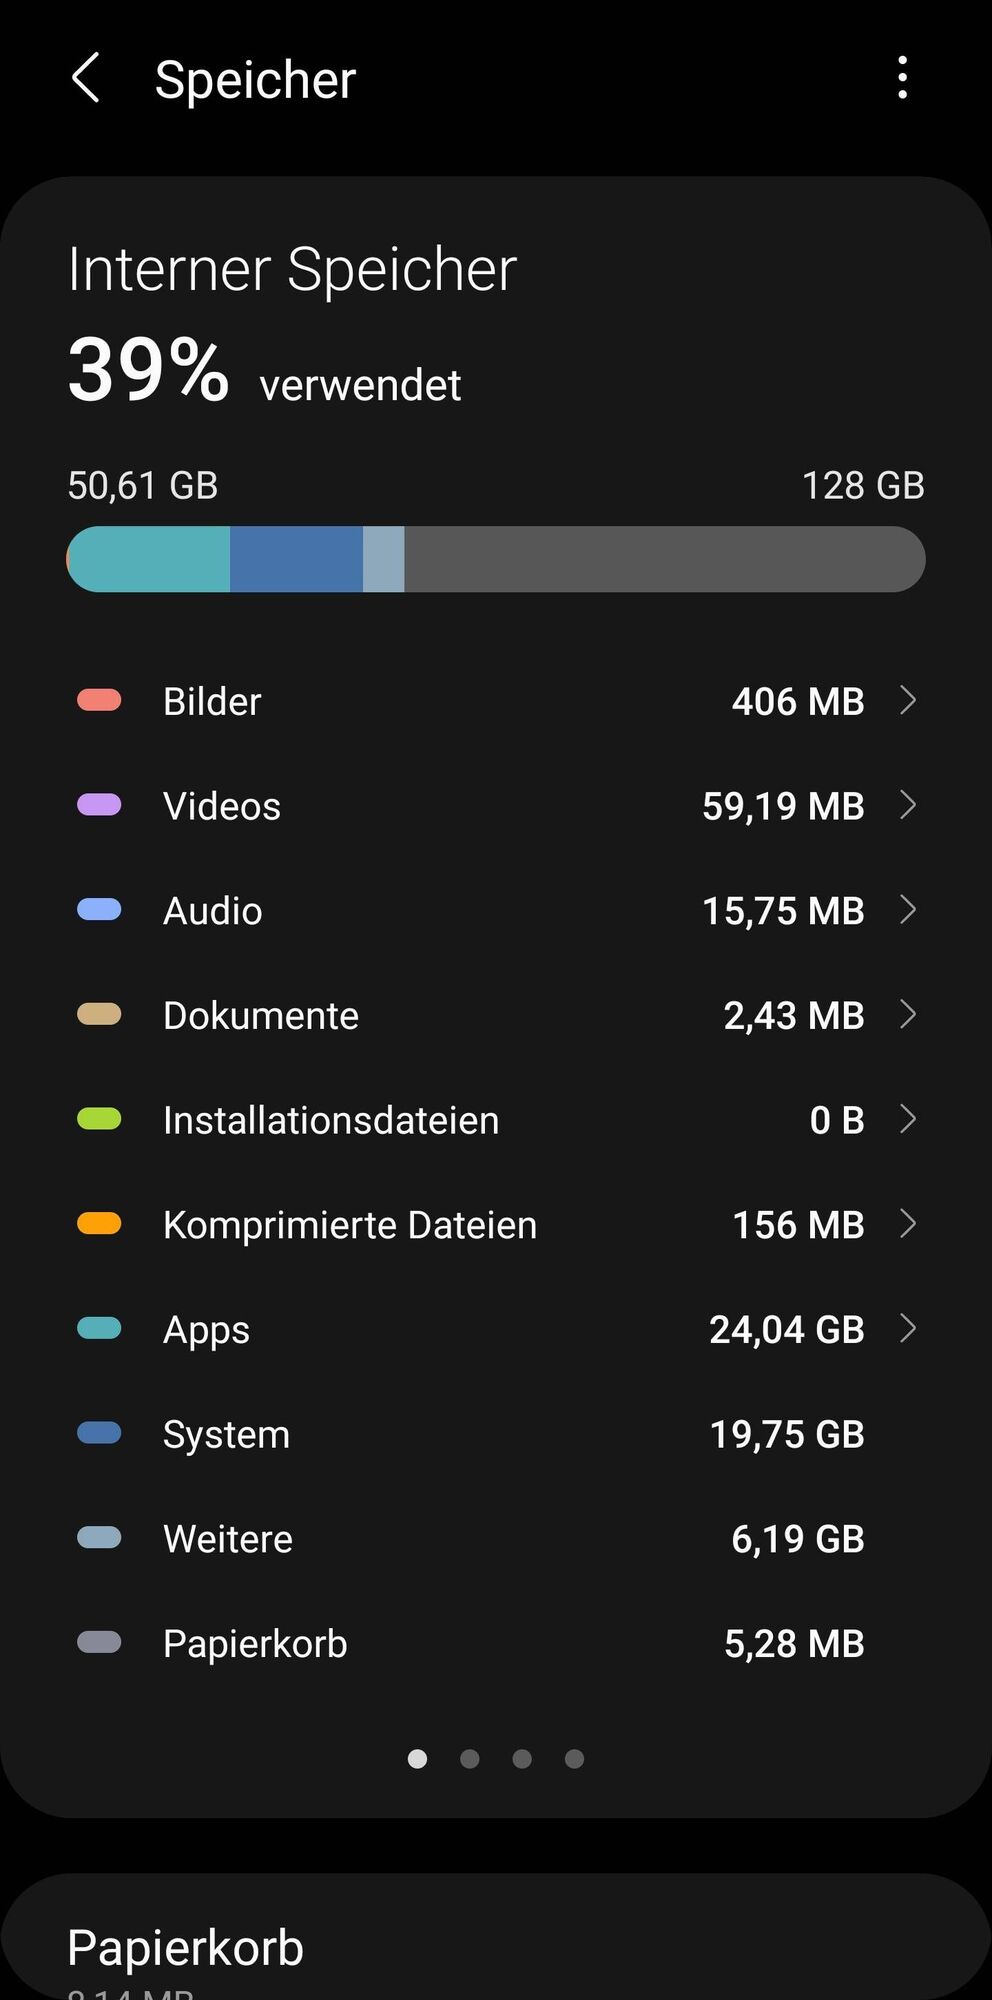Expand the Bilder category chevron
992x2000 pixels.
tap(908, 700)
